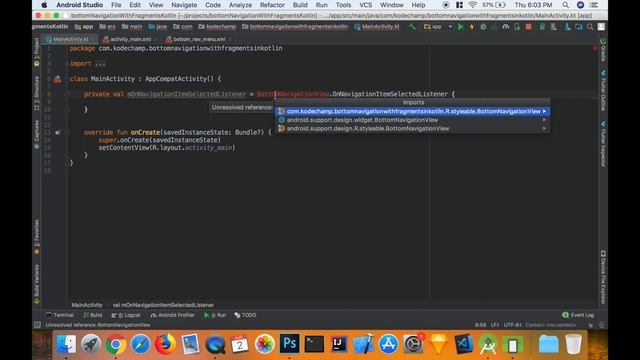Screen dimensions: 640x360
Task: Click the java breadcrumb folder
Action: [x=158, y=27]
